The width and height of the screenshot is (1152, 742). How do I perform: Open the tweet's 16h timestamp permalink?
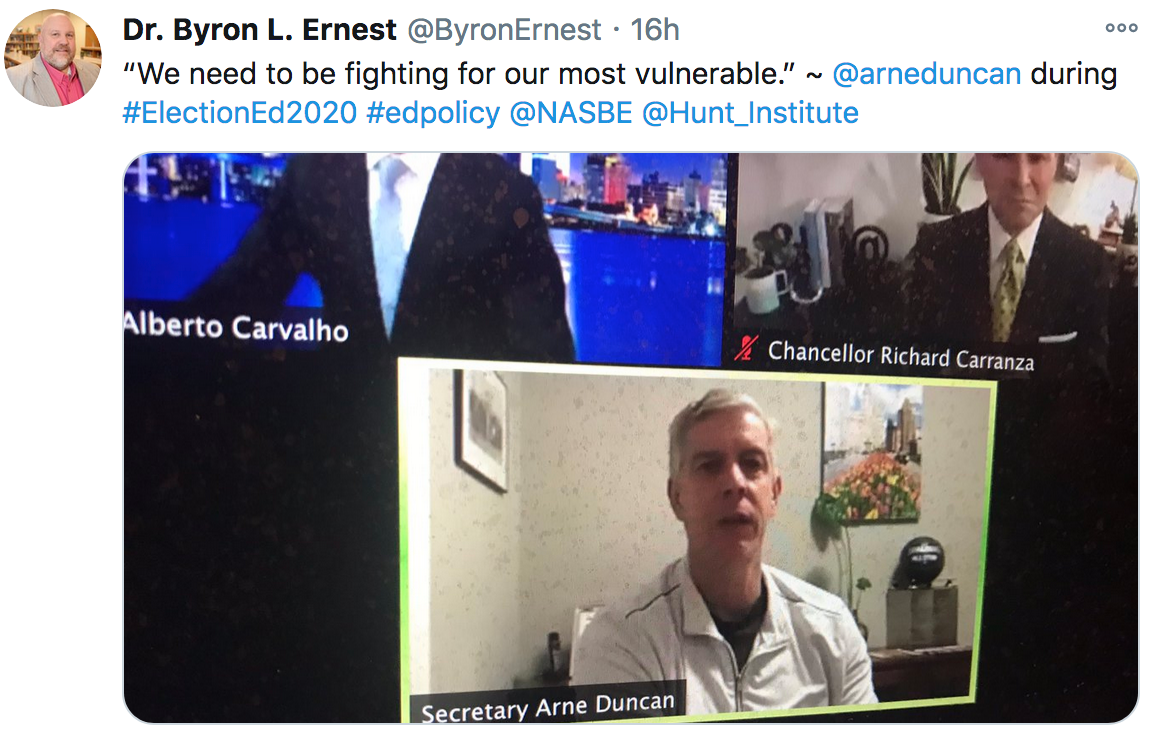(x=655, y=30)
